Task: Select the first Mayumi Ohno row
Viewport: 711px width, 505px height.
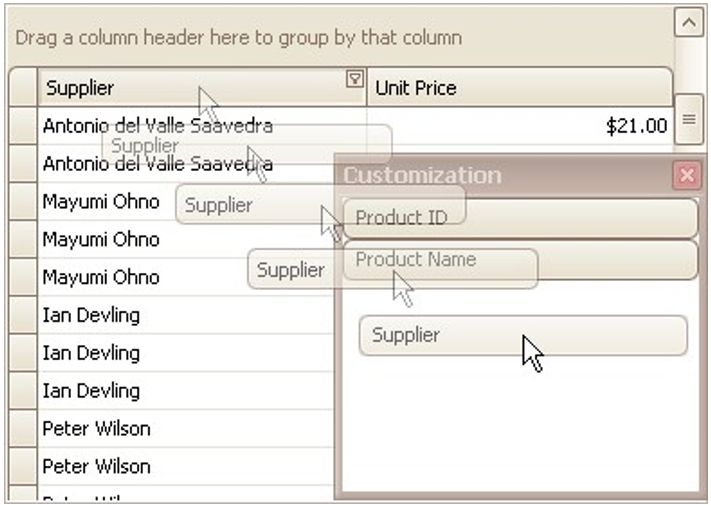Action: [x=100, y=201]
